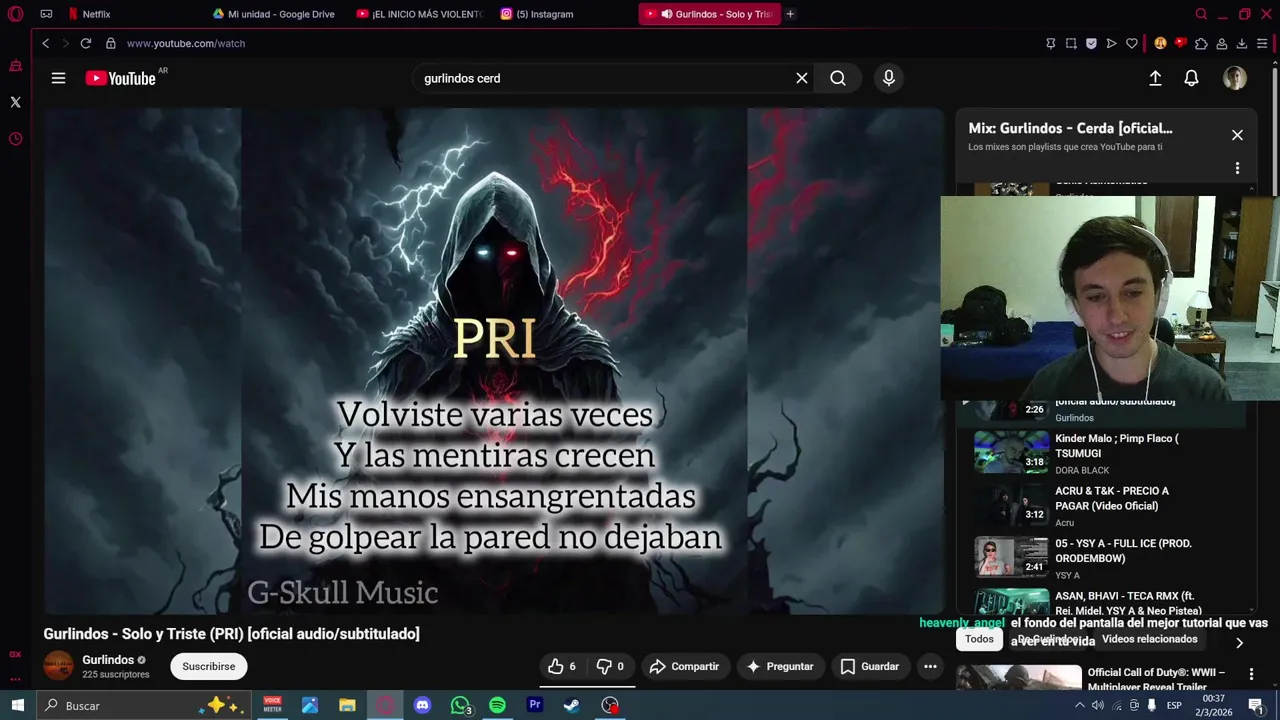This screenshot has height=720, width=1280.
Task: Open site security lock info
Action: [111, 43]
